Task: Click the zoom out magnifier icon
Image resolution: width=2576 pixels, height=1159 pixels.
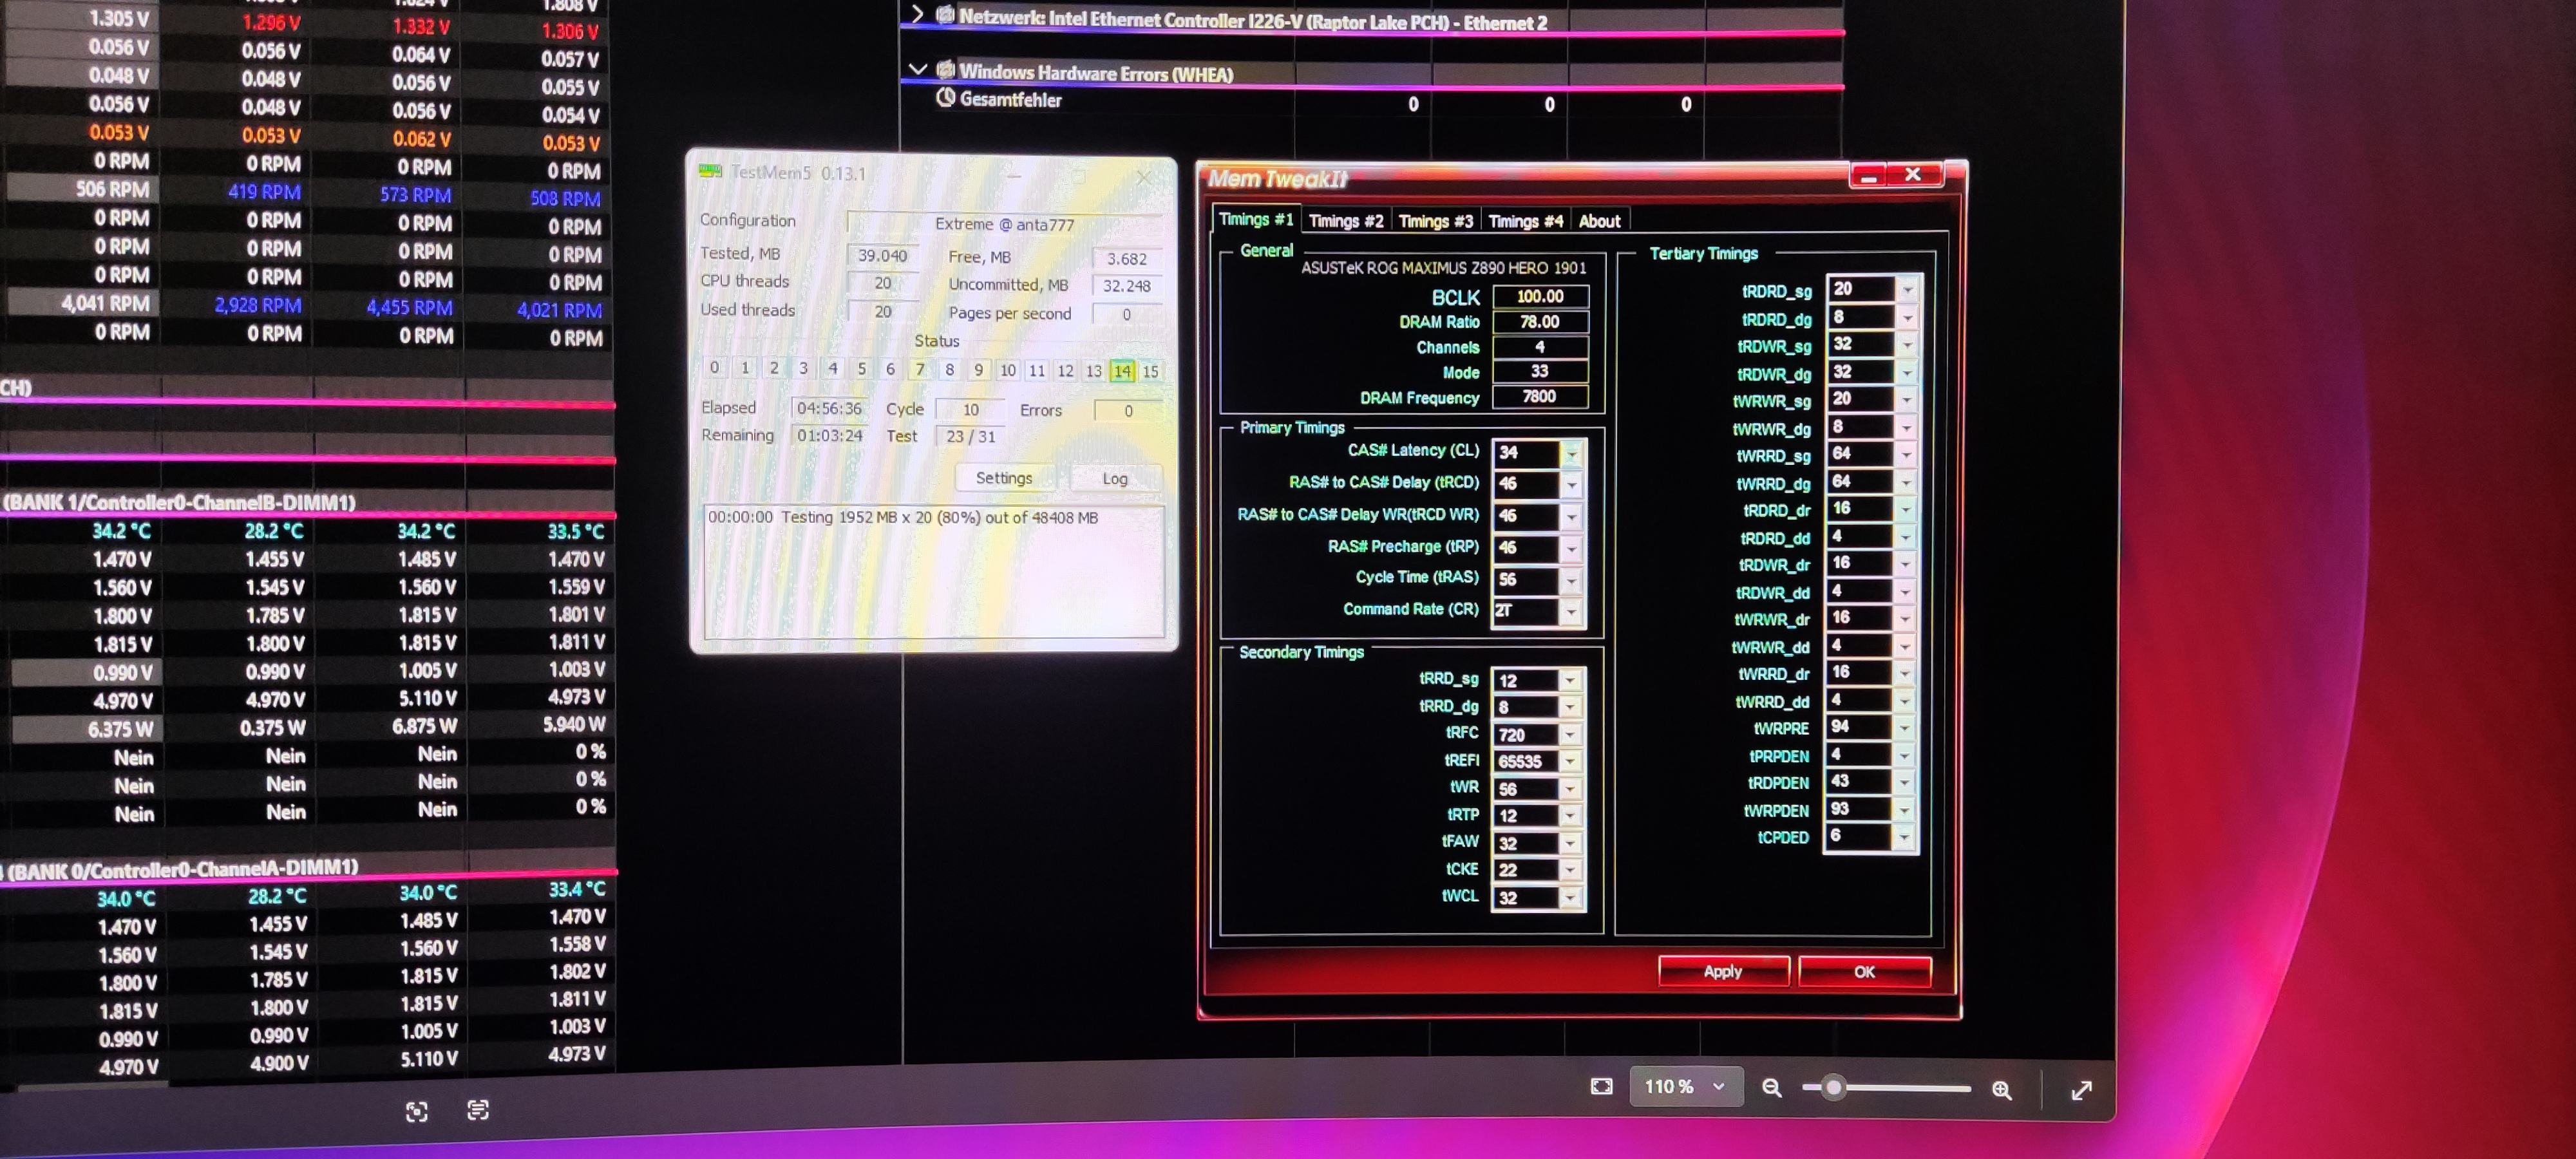Action: (x=1771, y=1088)
